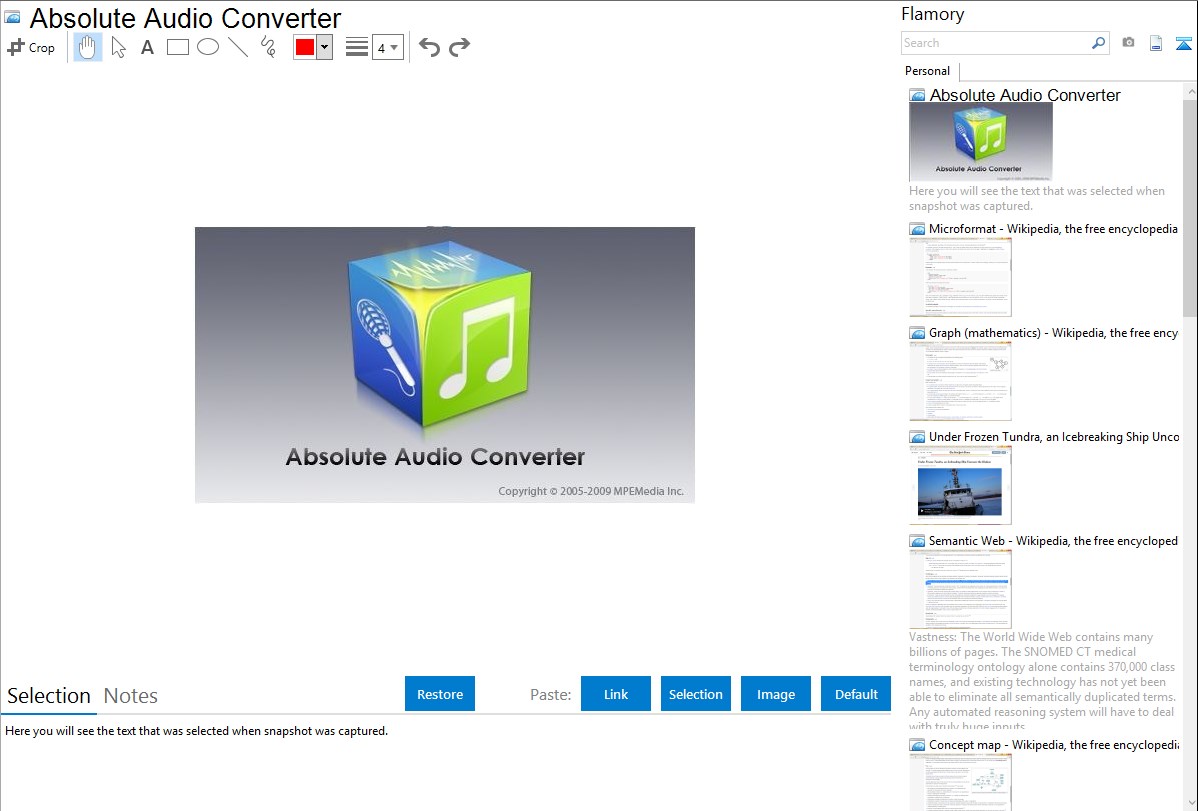Open the color picker dropdown arrow
Image resolution: width=1198 pixels, height=811 pixels.
coord(325,47)
